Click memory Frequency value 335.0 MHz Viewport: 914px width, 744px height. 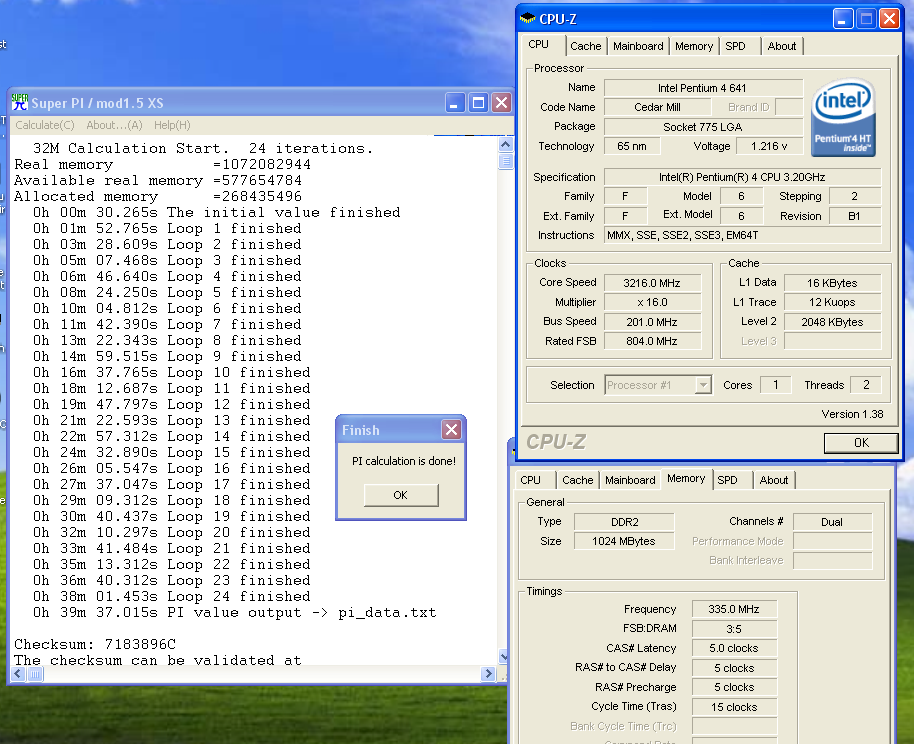[x=734, y=609]
